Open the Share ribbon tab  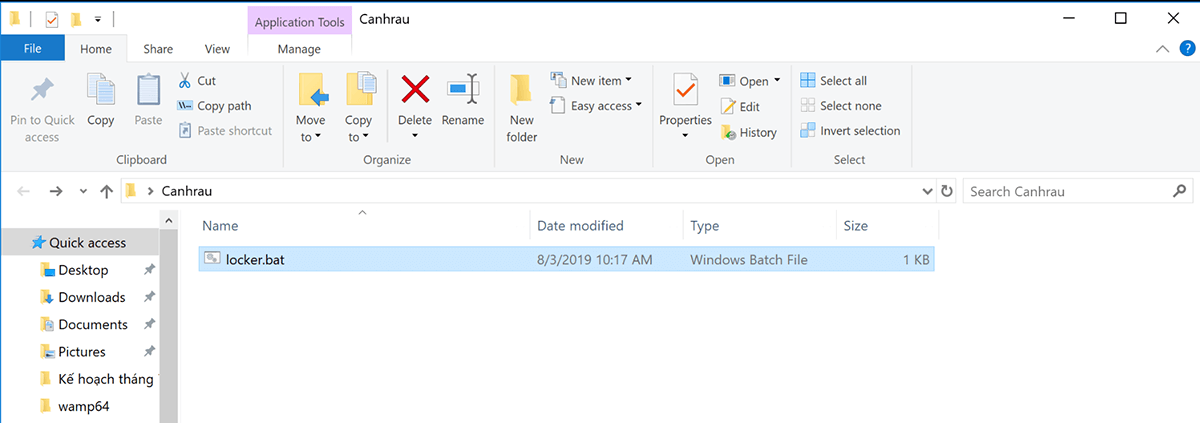click(158, 48)
